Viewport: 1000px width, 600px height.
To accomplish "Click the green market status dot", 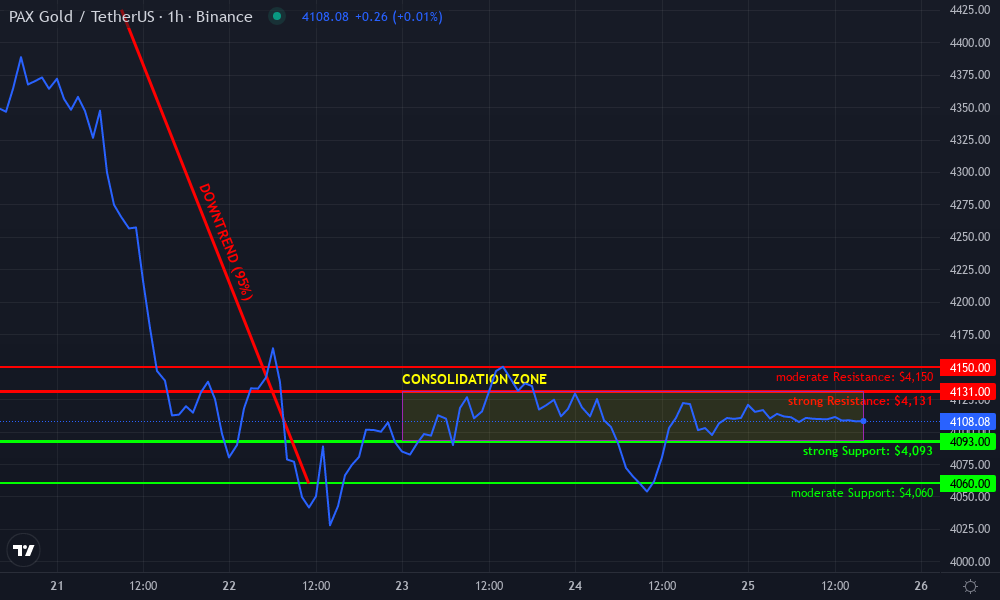I will [278, 17].
